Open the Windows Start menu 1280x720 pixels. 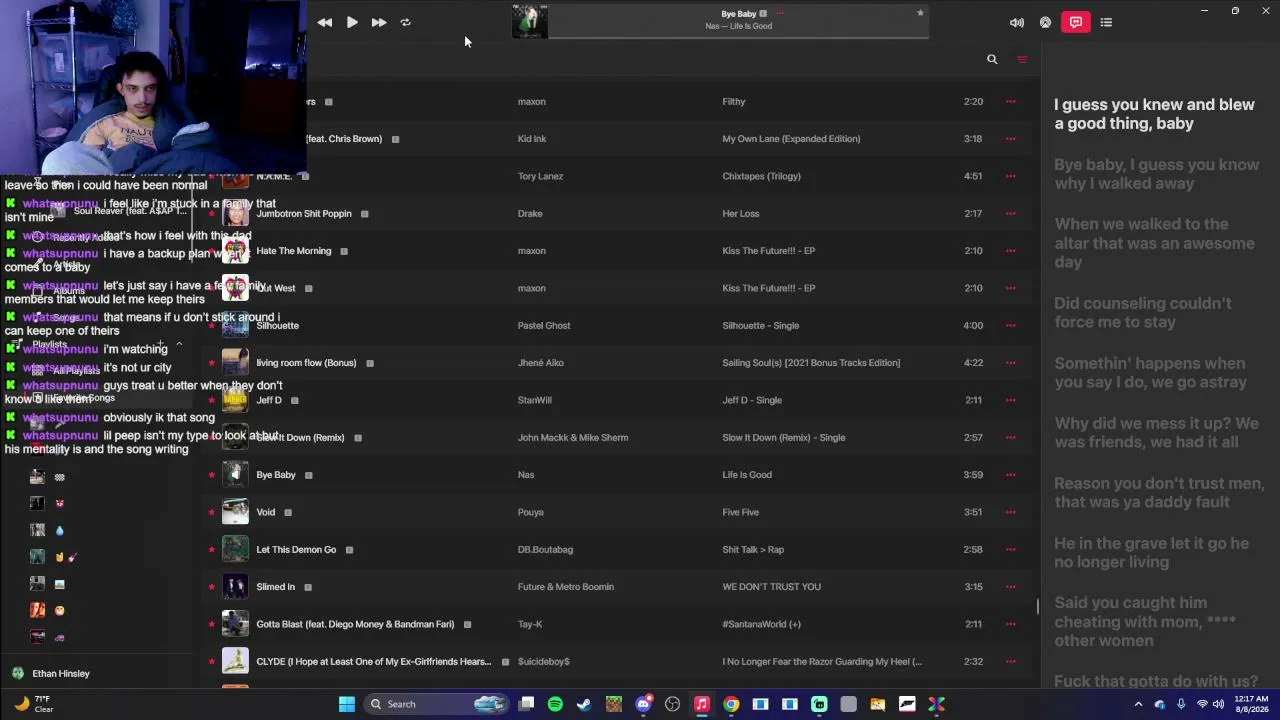(x=347, y=704)
